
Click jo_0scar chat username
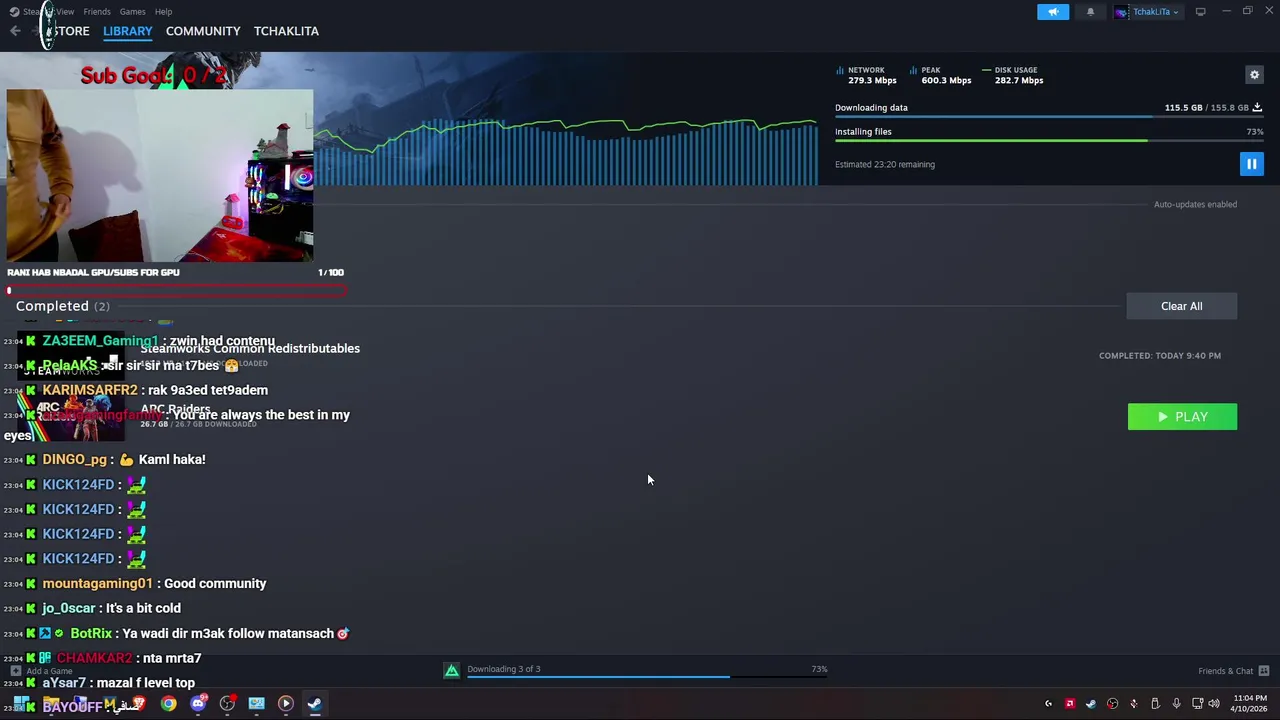click(x=68, y=608)
